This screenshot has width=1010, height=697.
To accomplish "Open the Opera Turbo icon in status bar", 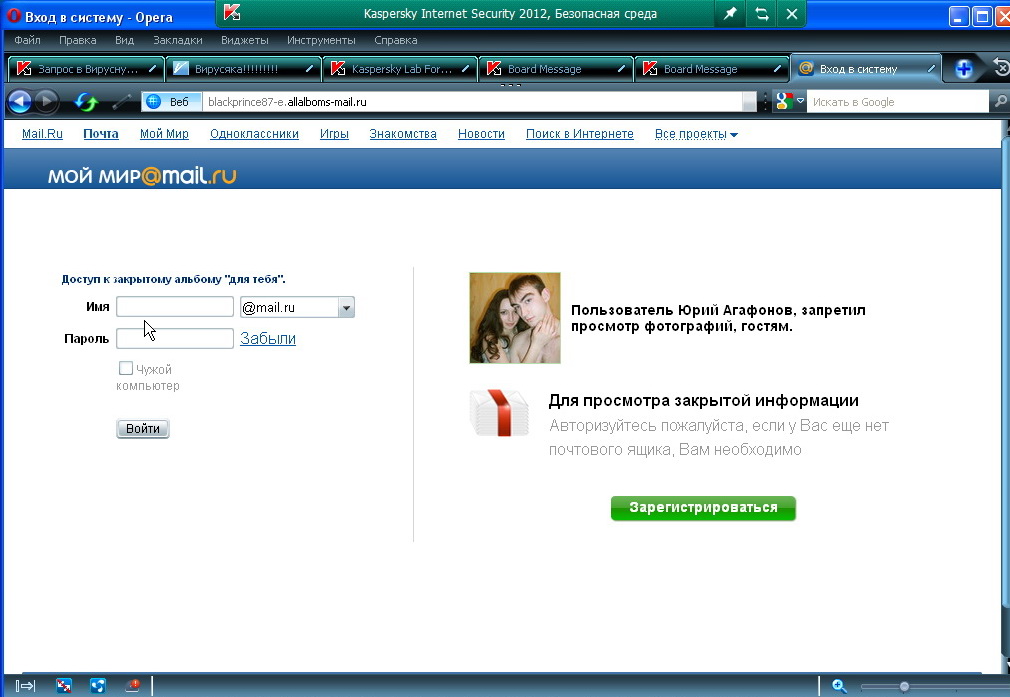I will (133, 685).
